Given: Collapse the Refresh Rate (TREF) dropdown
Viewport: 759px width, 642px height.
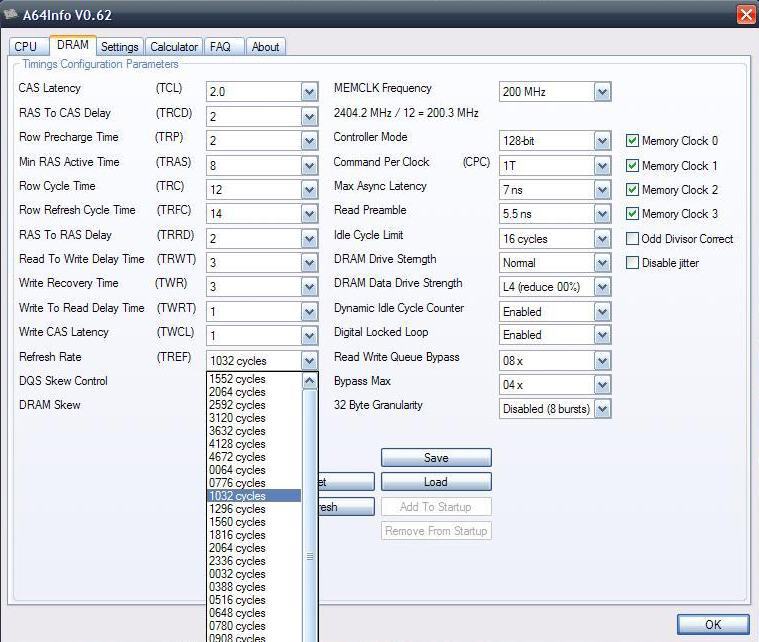Looking at the screenshot, I should point(309,361).
